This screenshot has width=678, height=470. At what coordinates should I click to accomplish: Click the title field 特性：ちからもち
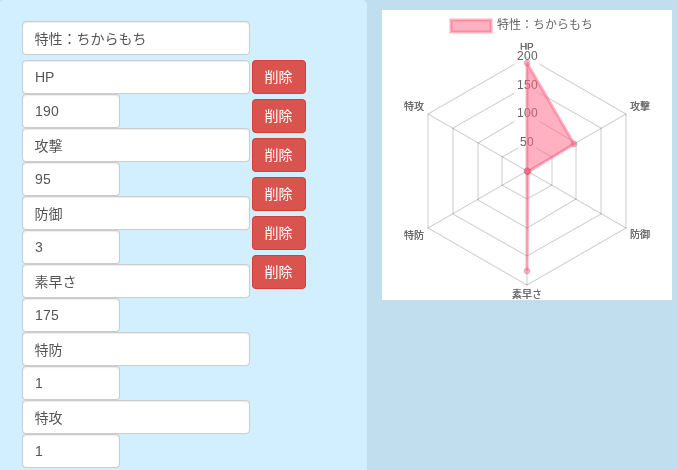click(136, 39)
